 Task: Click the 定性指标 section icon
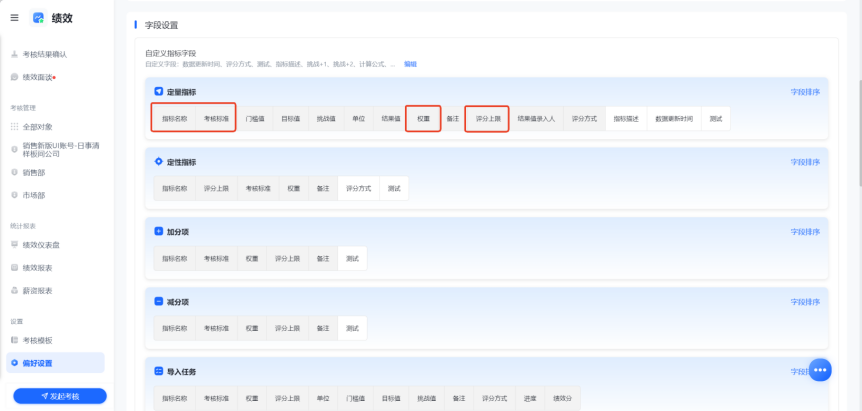coord(159,162)
